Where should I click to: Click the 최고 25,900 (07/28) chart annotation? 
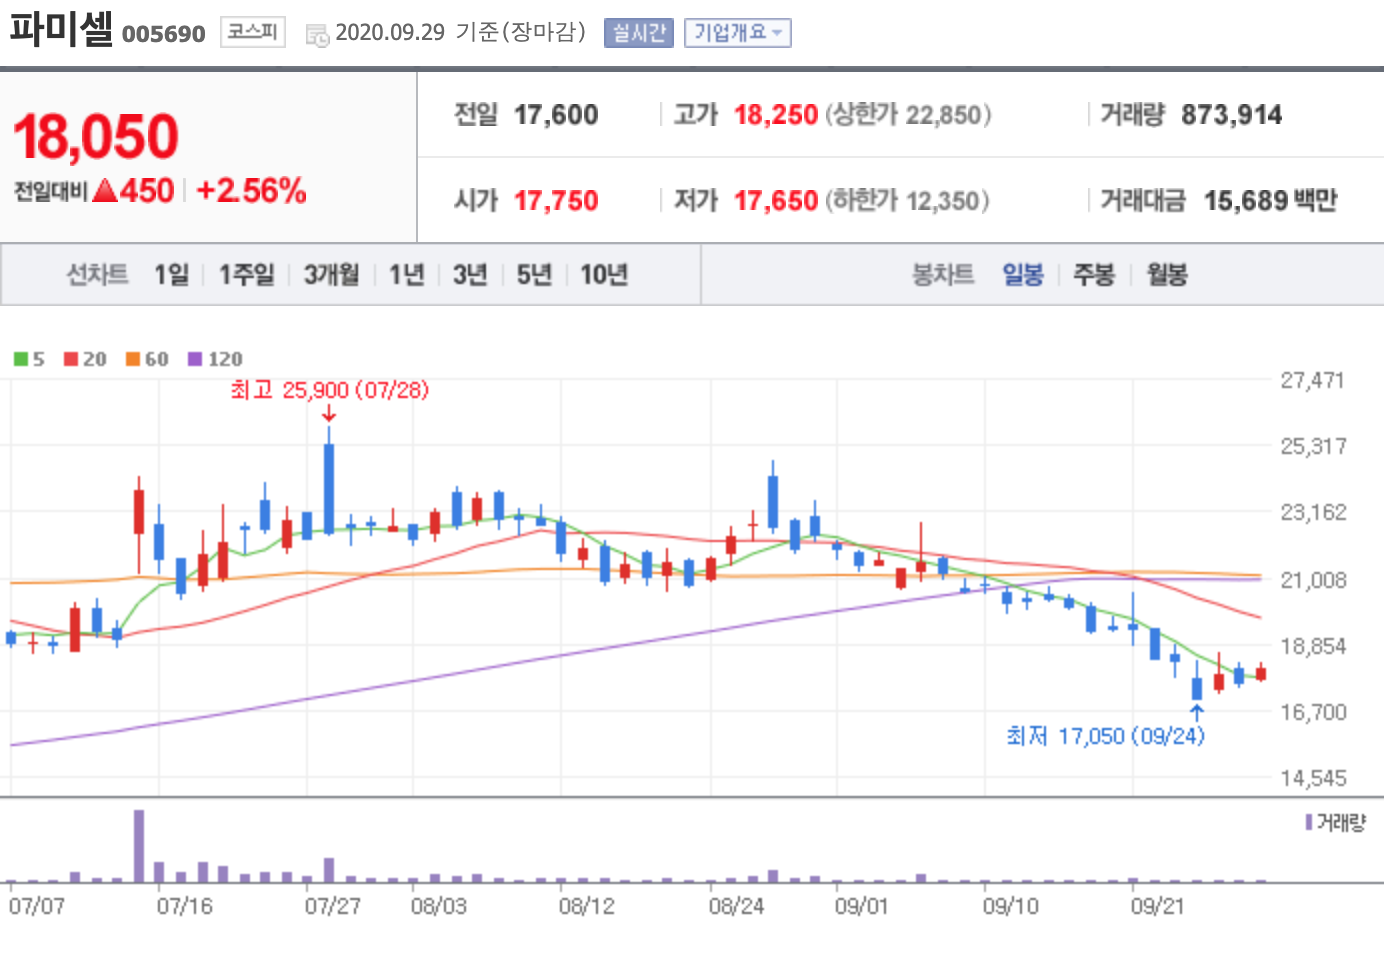tap(329, 390)
